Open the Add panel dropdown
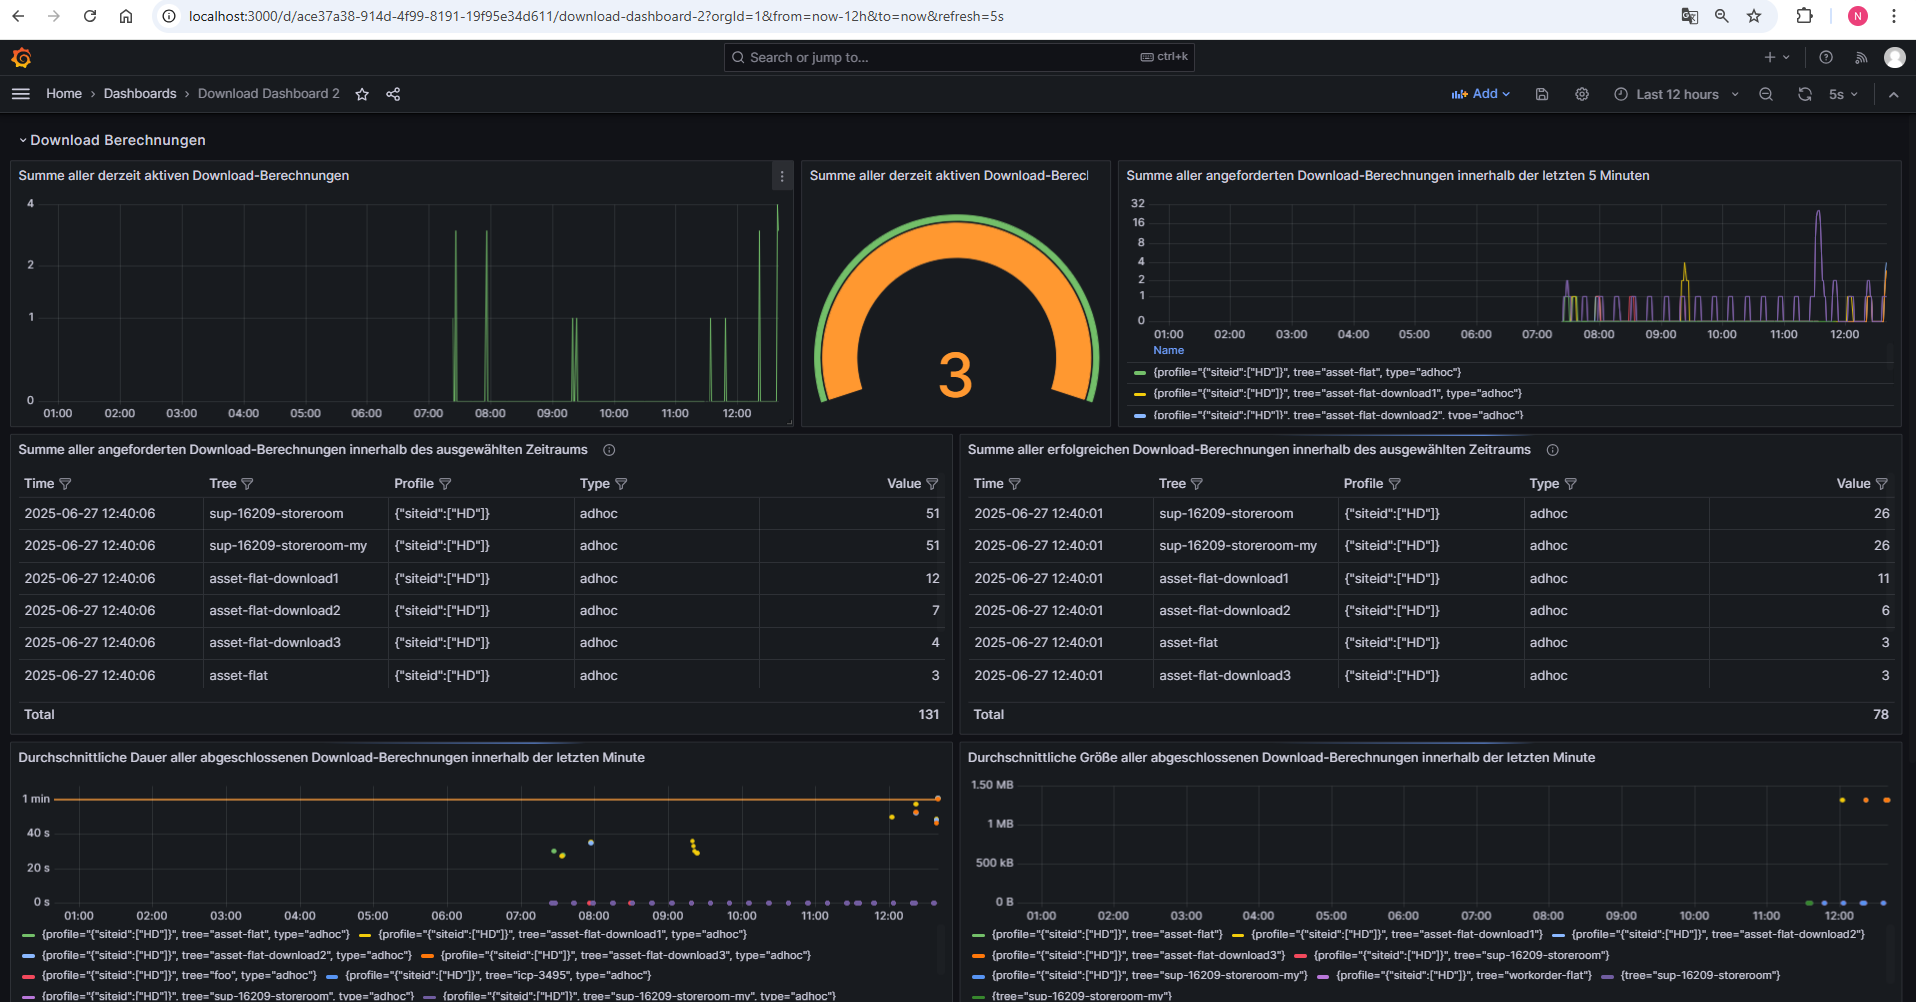The width and height of the screenshot is (1916, 1002). click(1481, 94)
